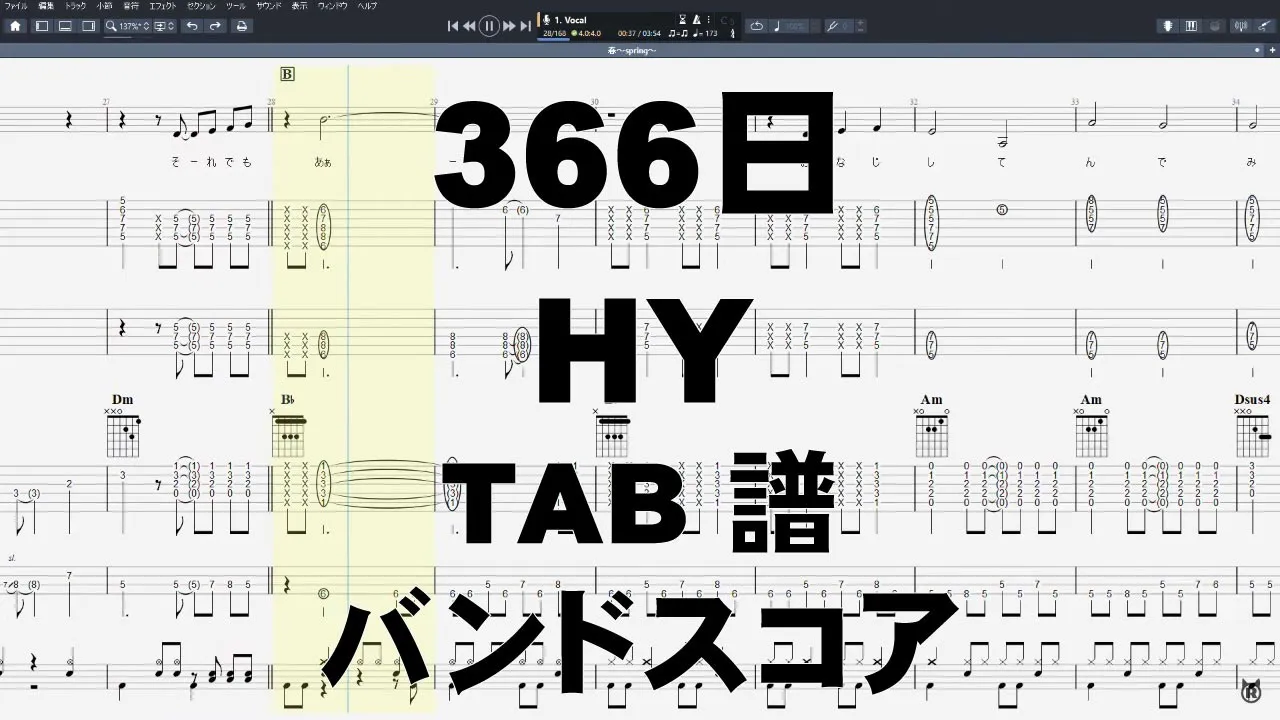Open the エフェクト menu
Viewport: 1280px width, 720px height.
pyautogui.click(x=162, y=6)
